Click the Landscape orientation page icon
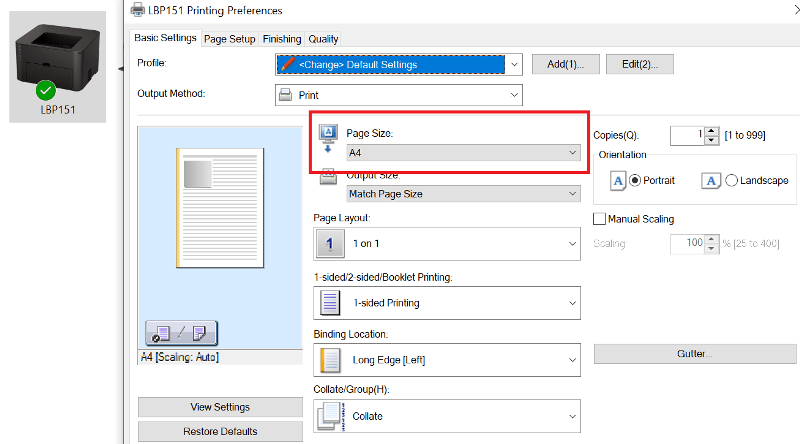The width and height of the screenshot is (800, 444). [711, 181]
